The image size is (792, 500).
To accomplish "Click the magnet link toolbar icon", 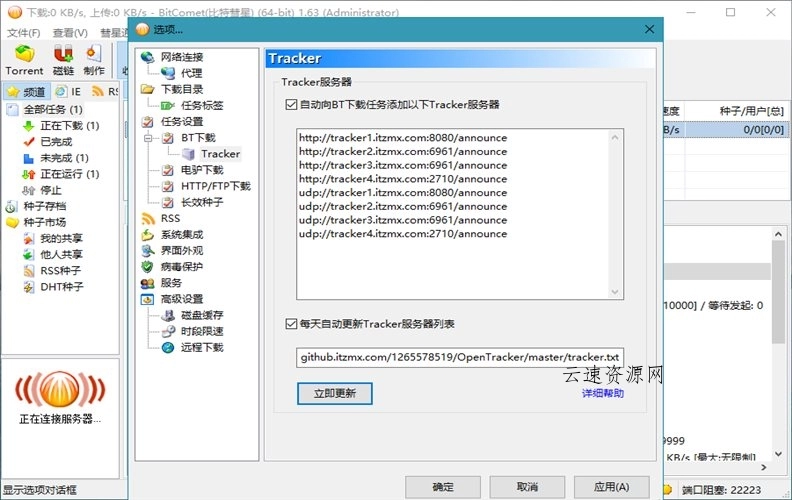I will click(63, 60).
